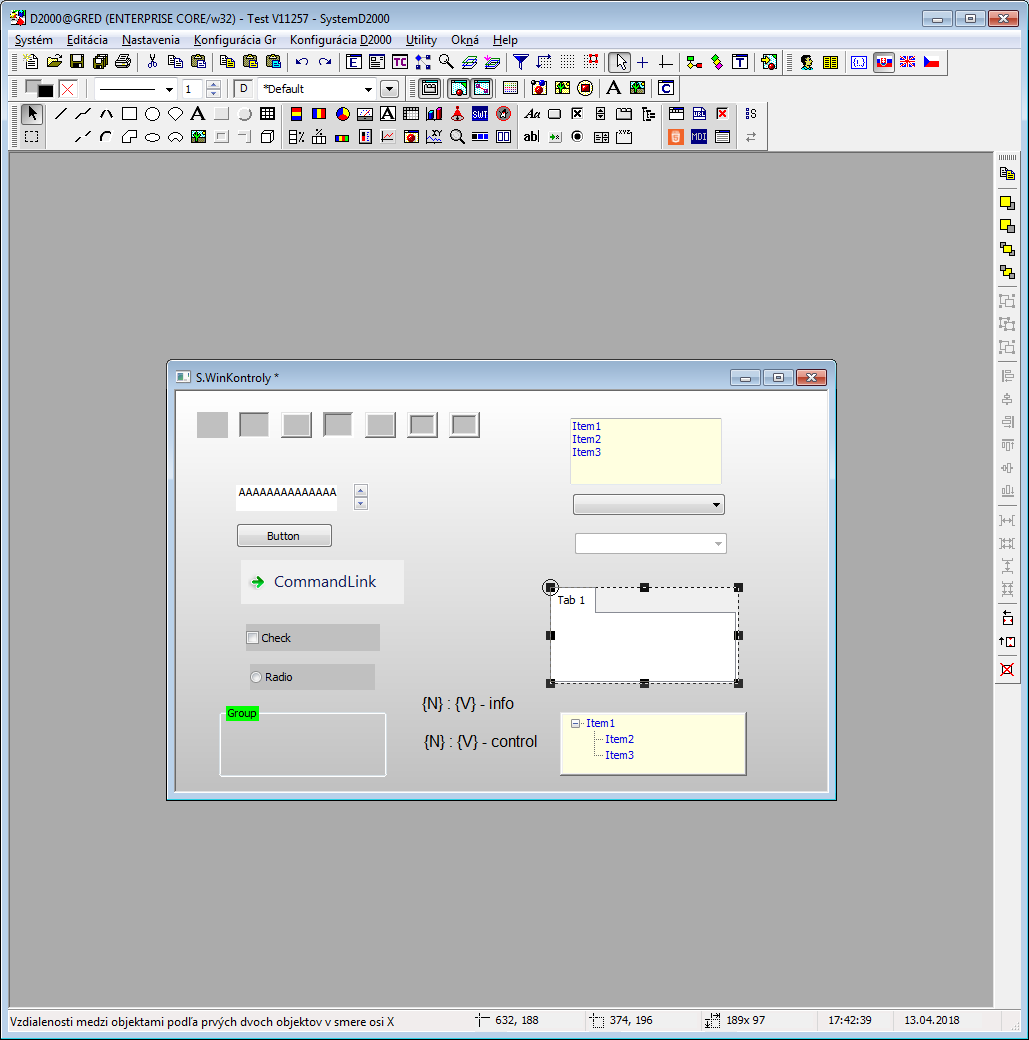Click the XY graph icon
Image resolution: width=1029 pixels, height=1040 pixels.
coord(434,137)
